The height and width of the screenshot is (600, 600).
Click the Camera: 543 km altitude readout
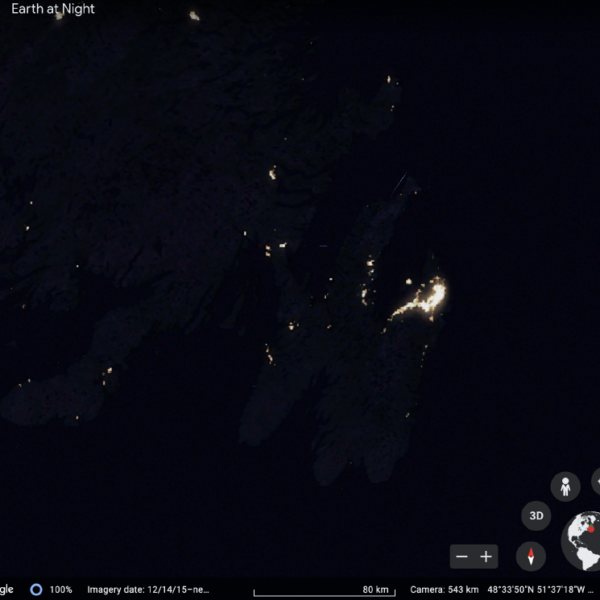444,589
